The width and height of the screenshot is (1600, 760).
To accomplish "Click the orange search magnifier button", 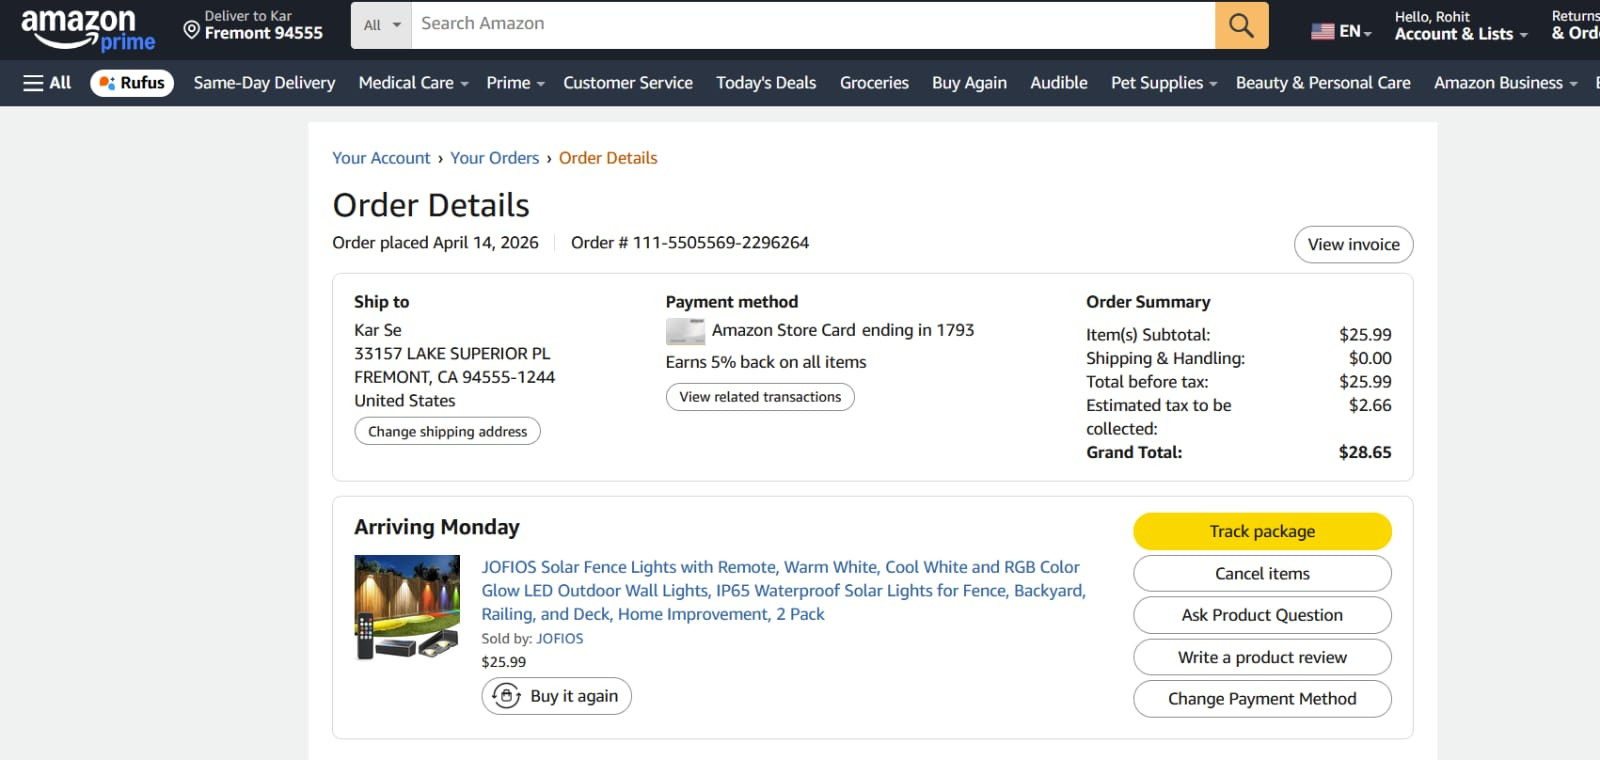I will (x=1241, y=25).
